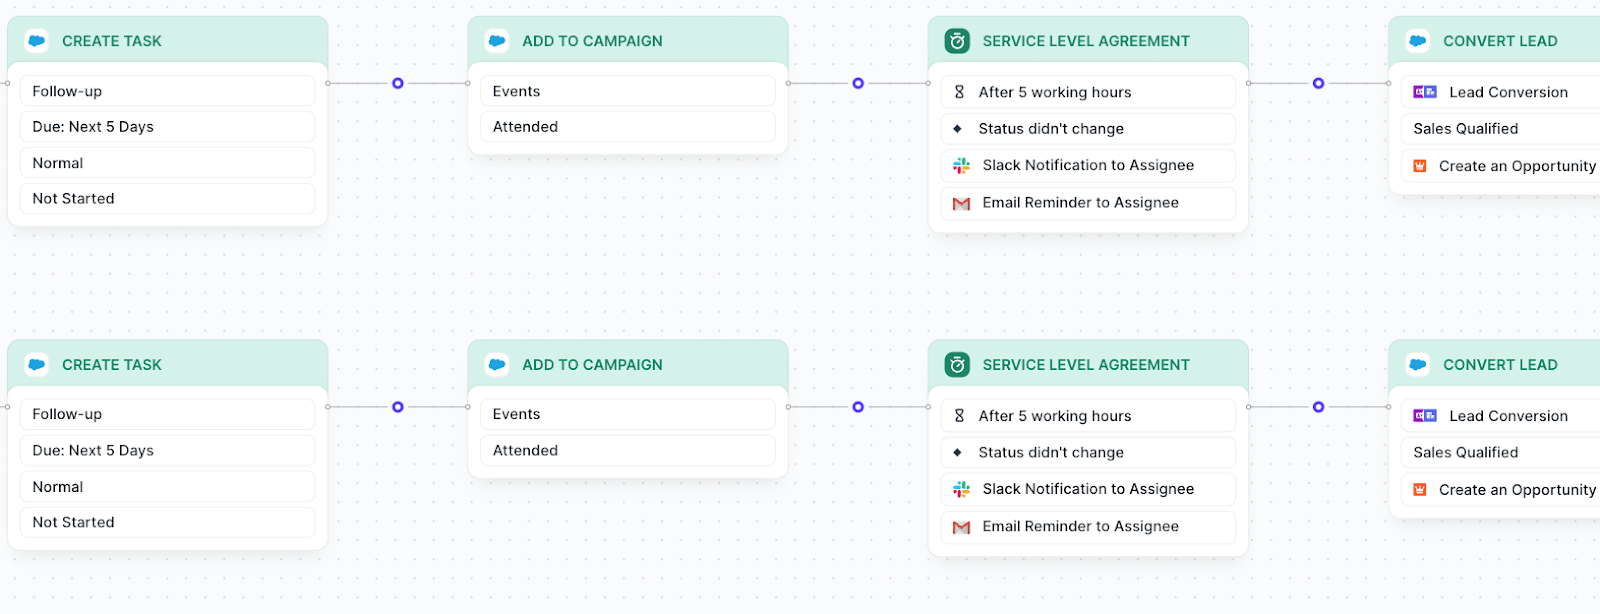Screen dimensions: 1600x614
Task: Select Sales Qualified in lower Convert Lead card
Action: coord(1500,453)
